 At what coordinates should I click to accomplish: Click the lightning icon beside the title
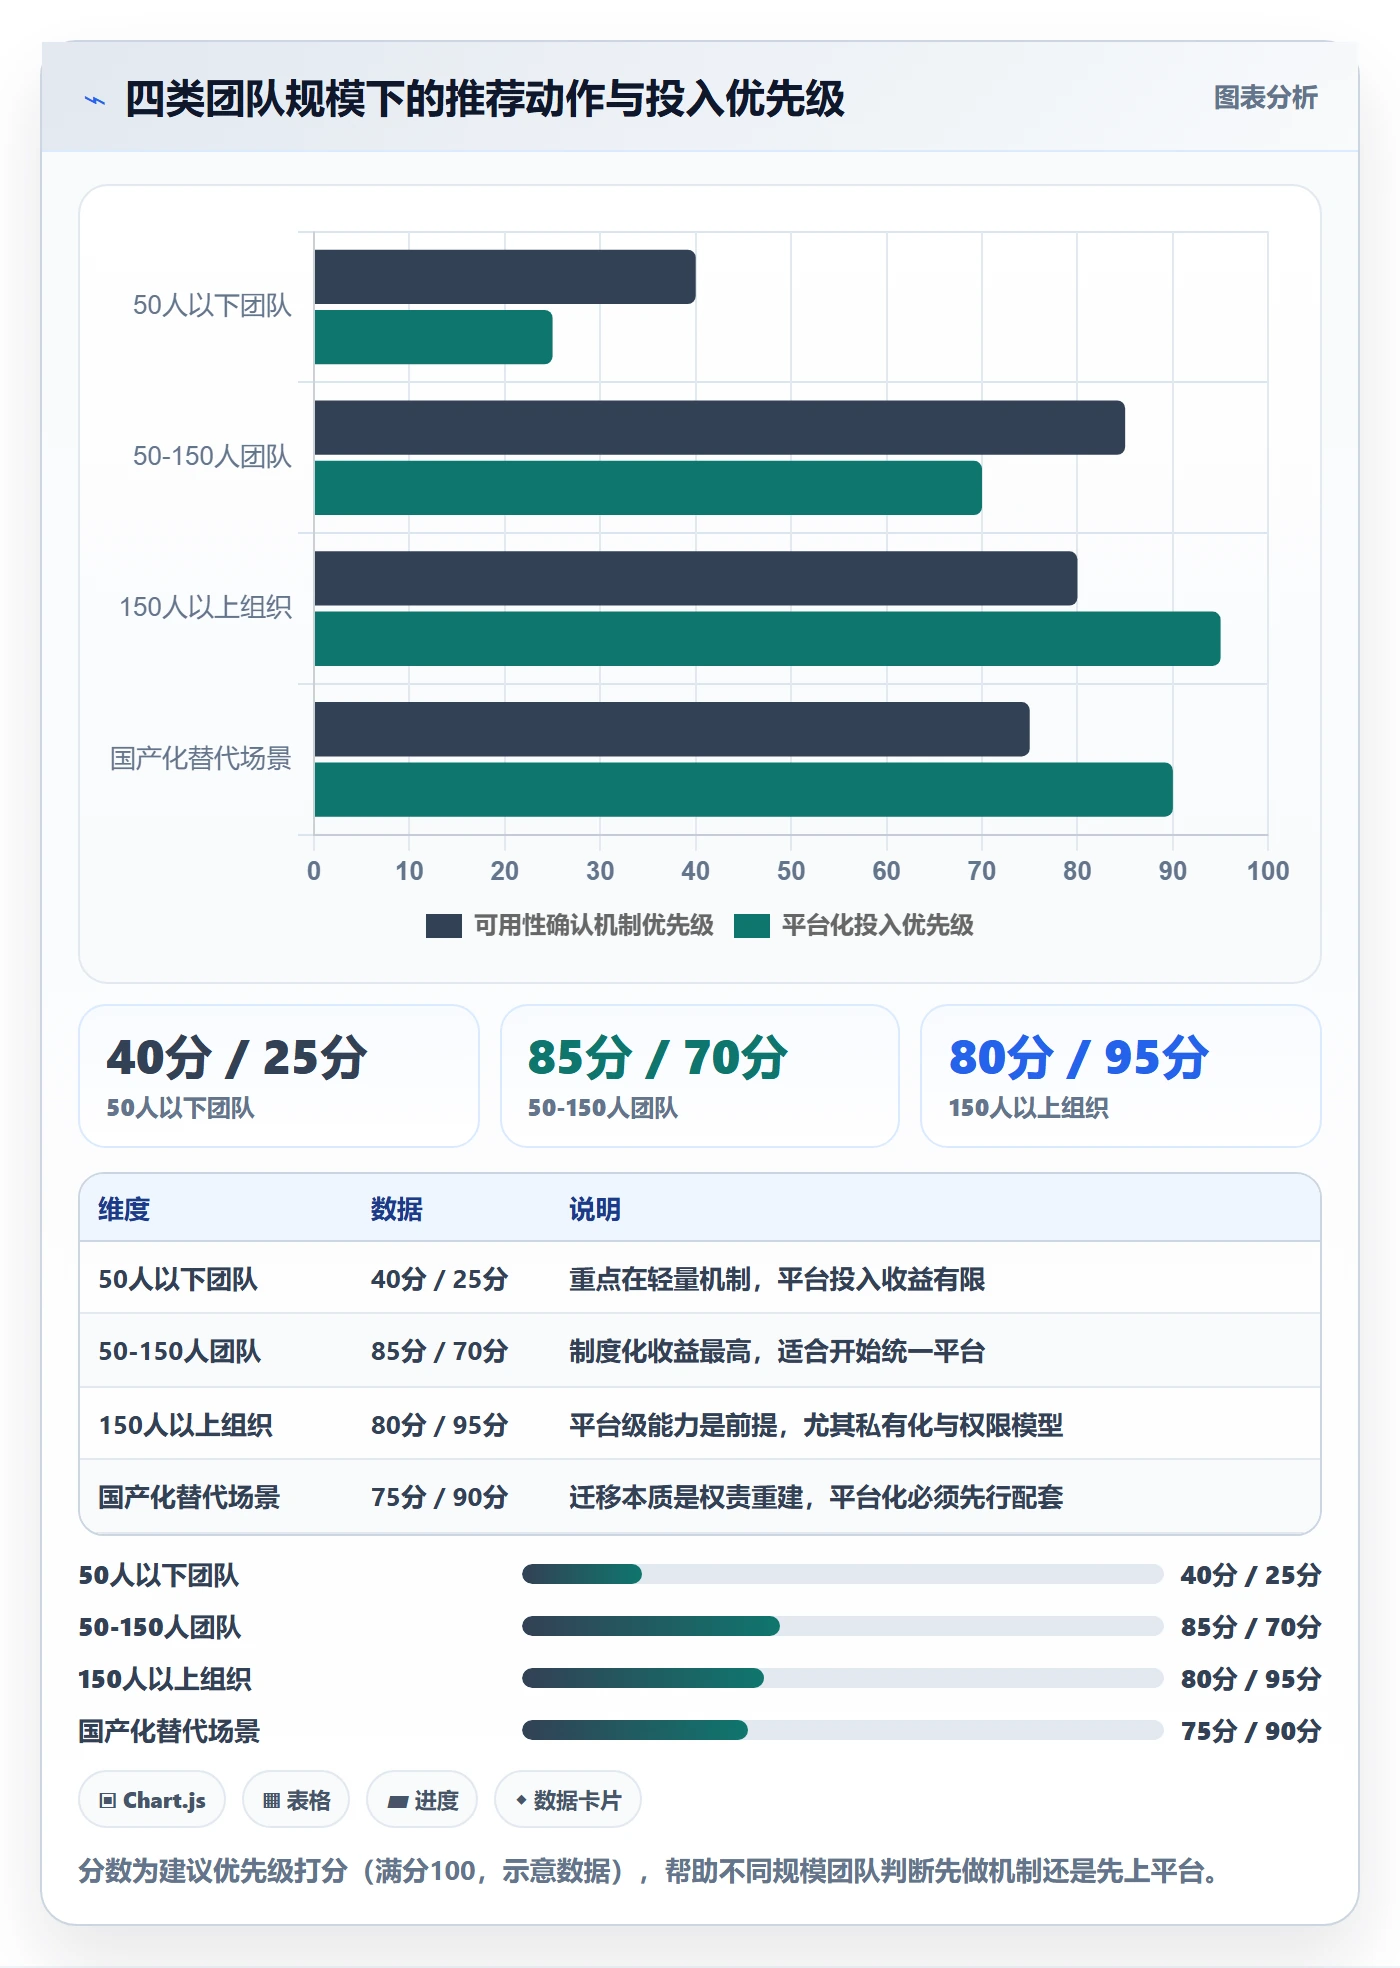click(95, 100)
